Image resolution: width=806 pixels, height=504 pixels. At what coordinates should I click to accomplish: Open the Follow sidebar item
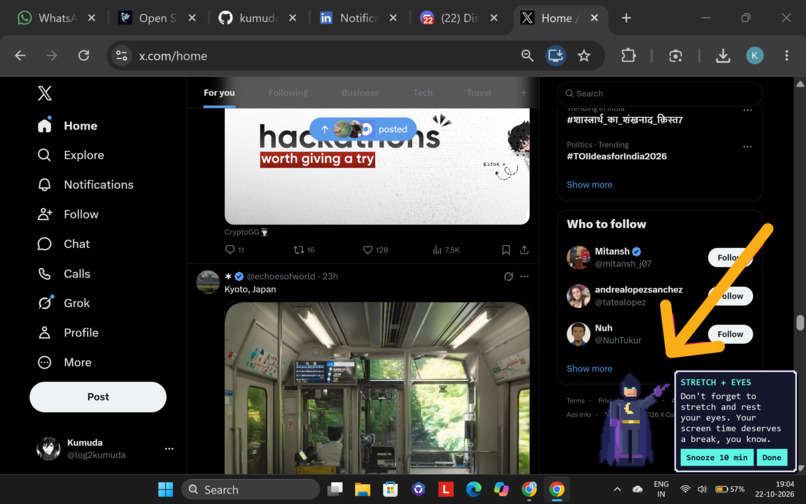tap(68, 214)
